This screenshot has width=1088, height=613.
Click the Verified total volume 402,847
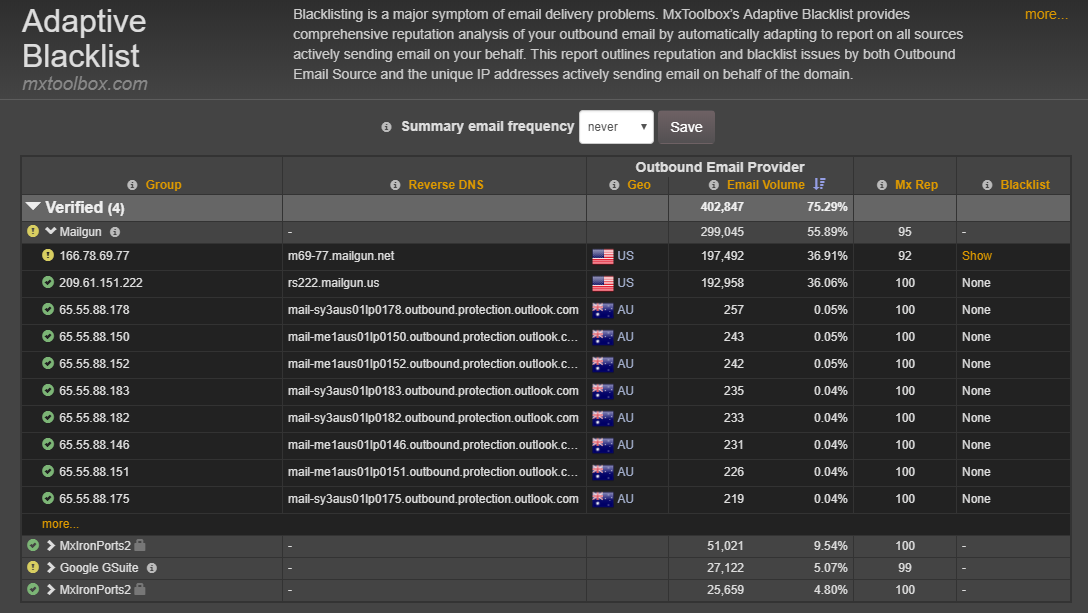722,207
